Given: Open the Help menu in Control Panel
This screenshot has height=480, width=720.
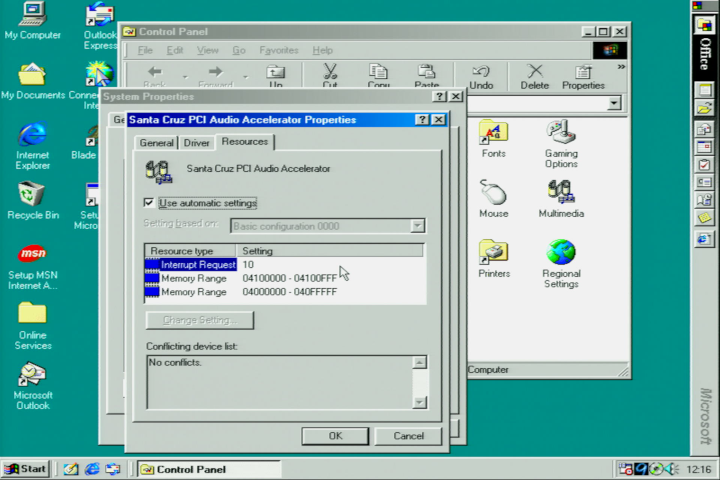Looking at the screenshot, I should (322, 50).
